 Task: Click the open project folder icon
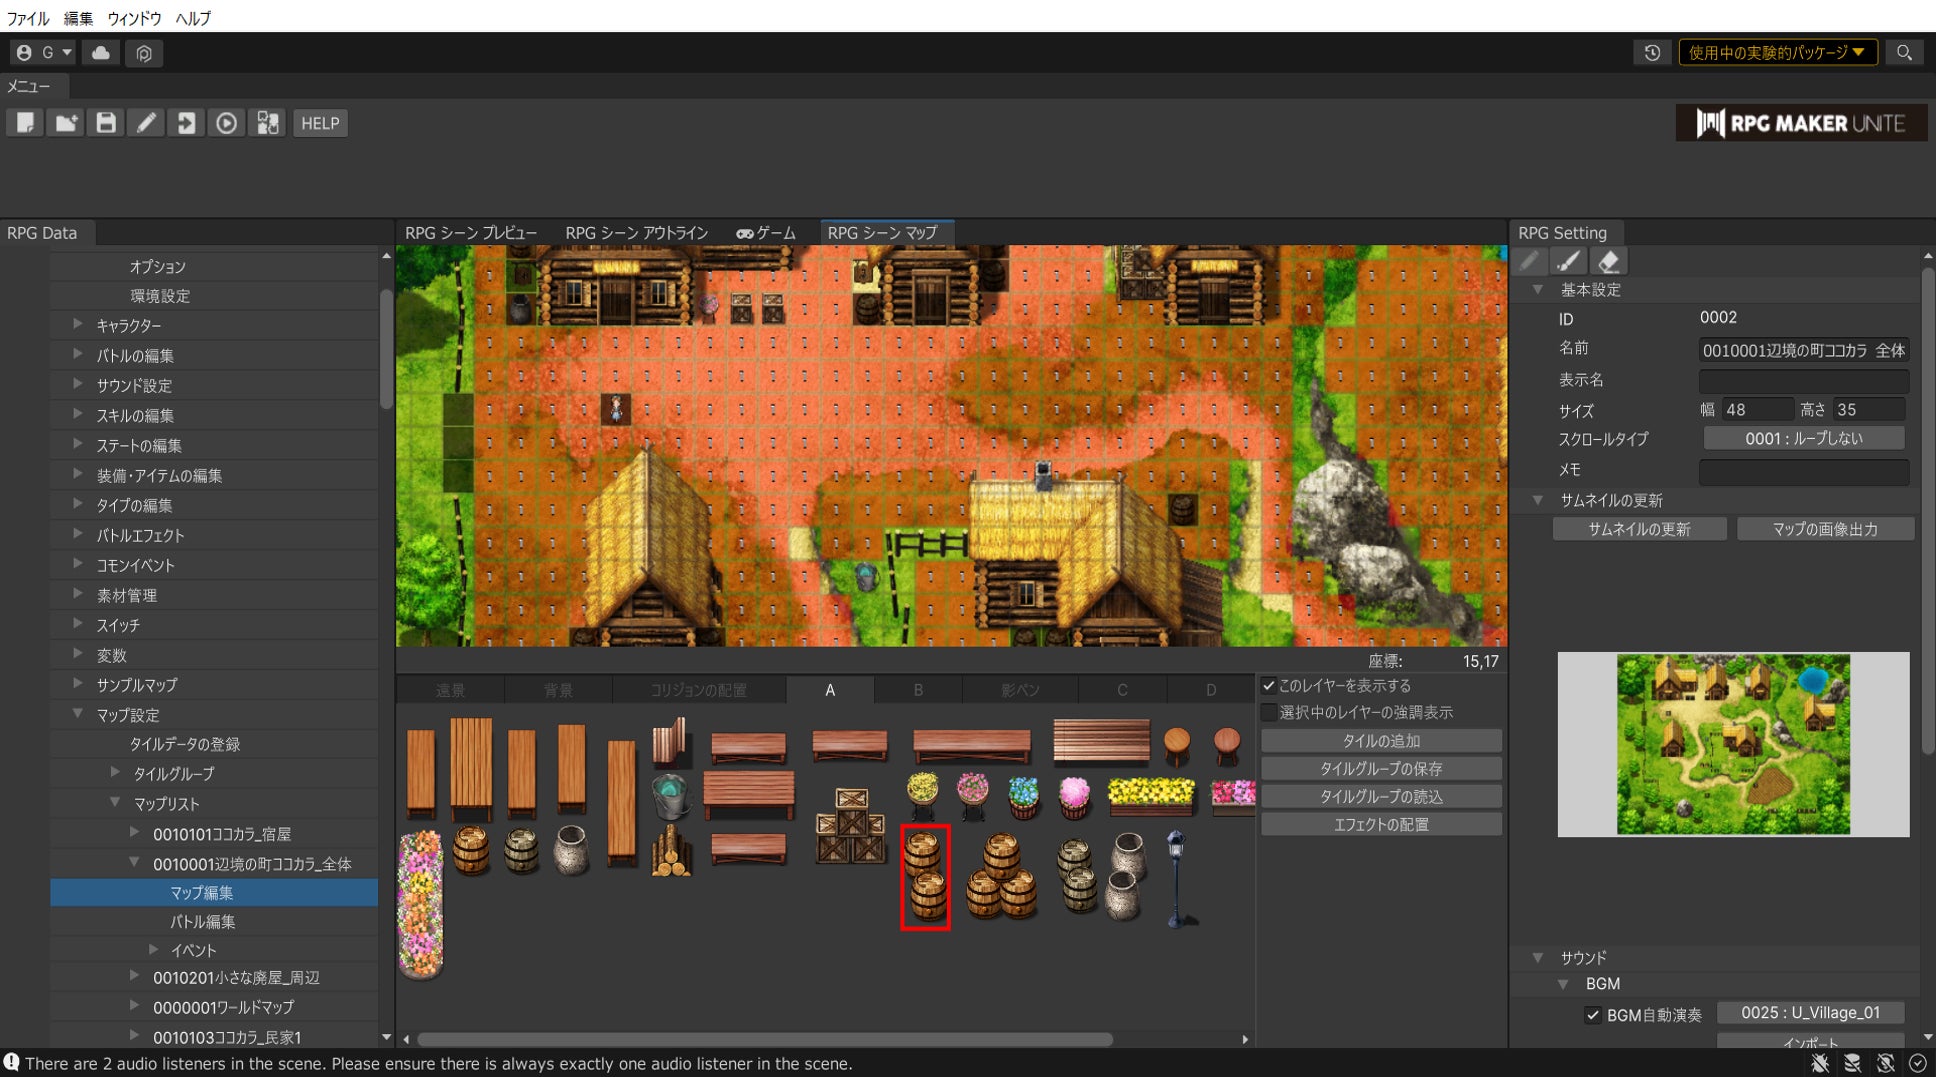[65, 123]
